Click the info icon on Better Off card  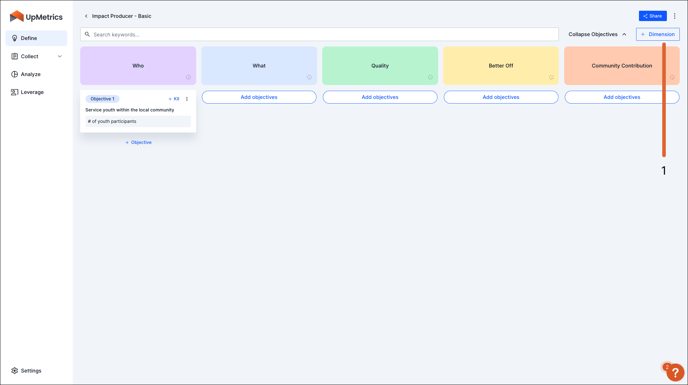click(551, 77)
